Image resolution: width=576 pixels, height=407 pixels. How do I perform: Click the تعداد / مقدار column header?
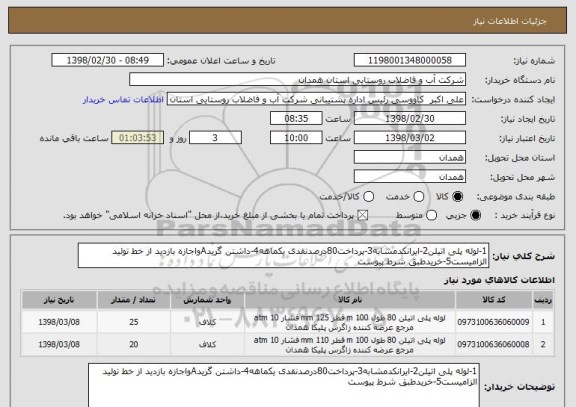(134, 300)
